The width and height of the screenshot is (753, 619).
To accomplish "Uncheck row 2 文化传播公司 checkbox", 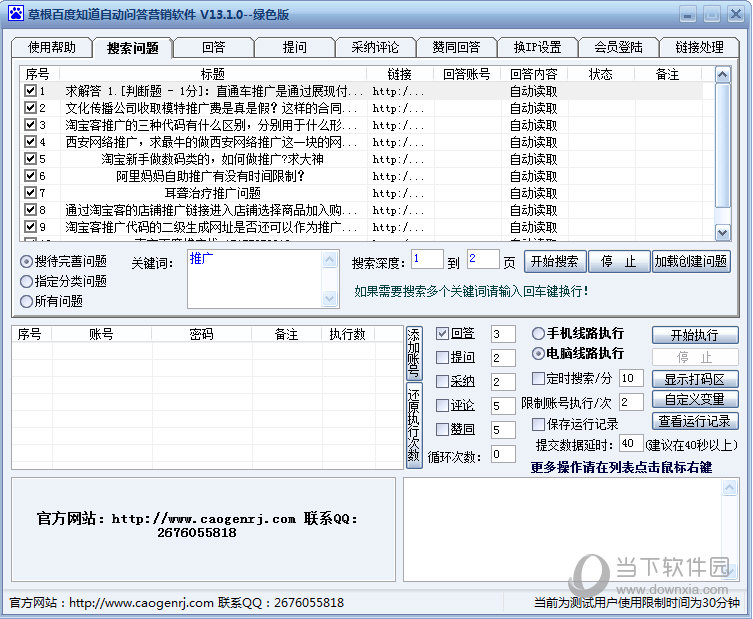I will [30, 108].
